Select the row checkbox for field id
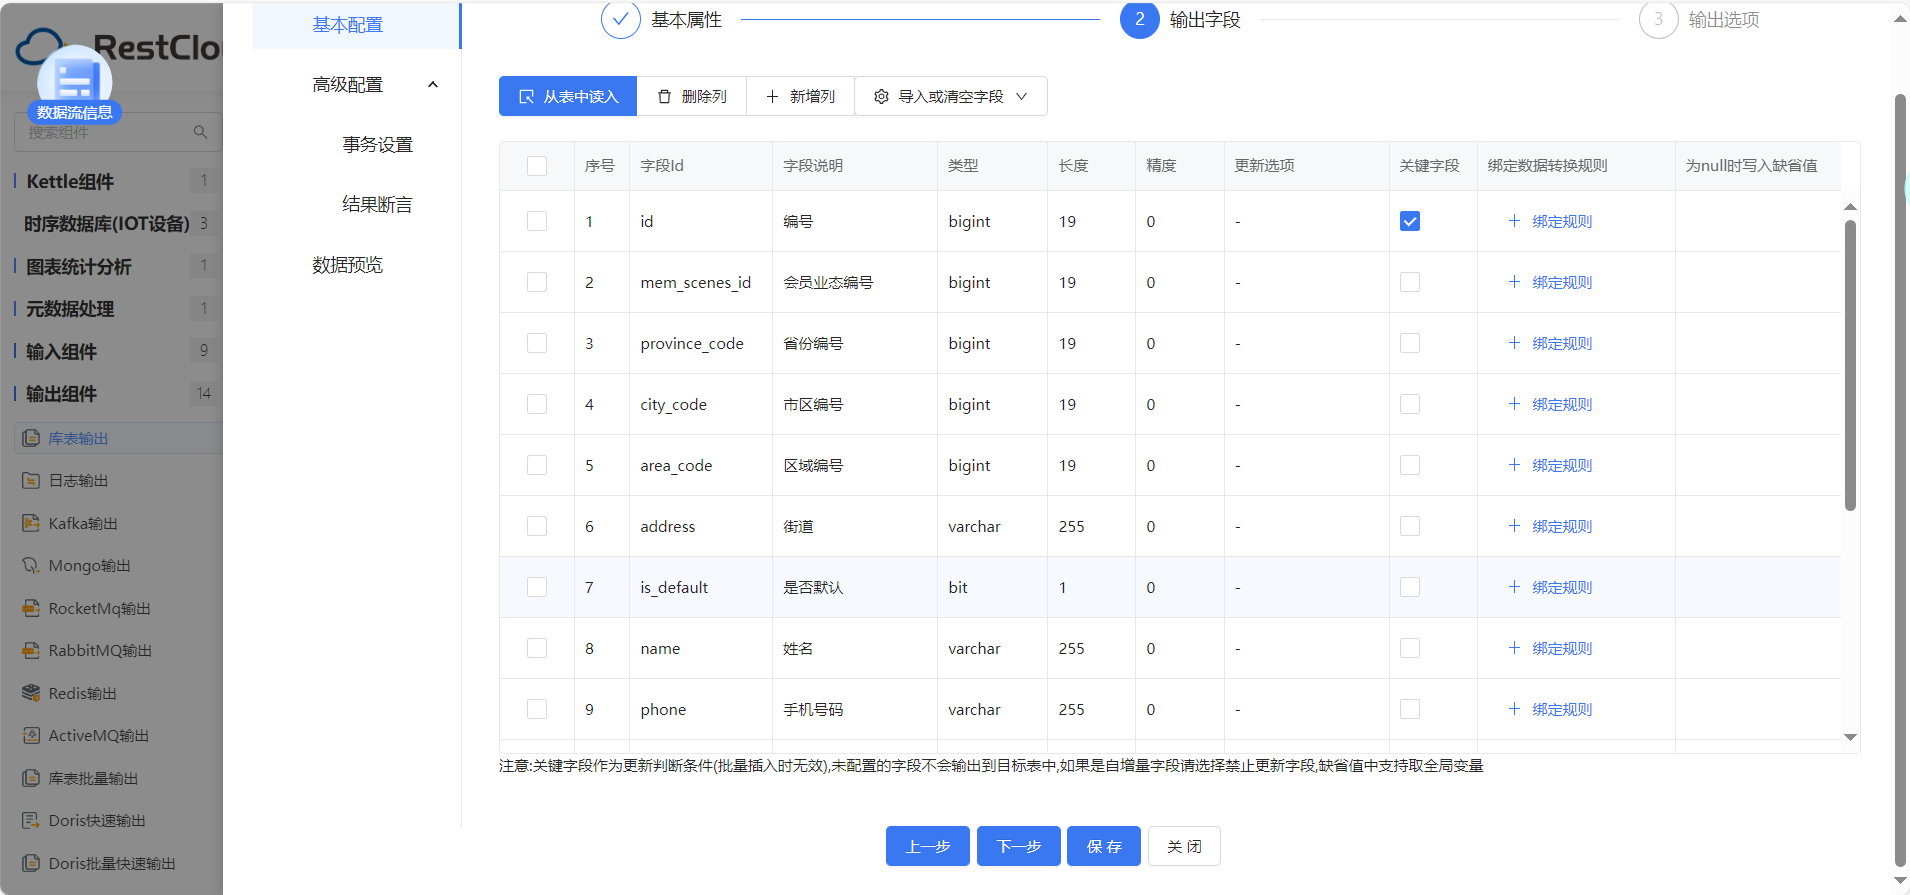Image resolution: width=1910 pixels, height=895 pixels. click(x=537, y=221)
